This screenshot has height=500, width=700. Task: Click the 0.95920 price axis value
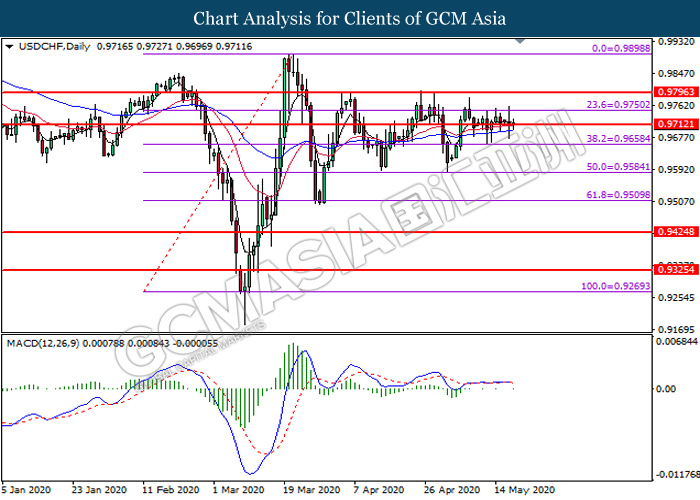coord(676,170)
